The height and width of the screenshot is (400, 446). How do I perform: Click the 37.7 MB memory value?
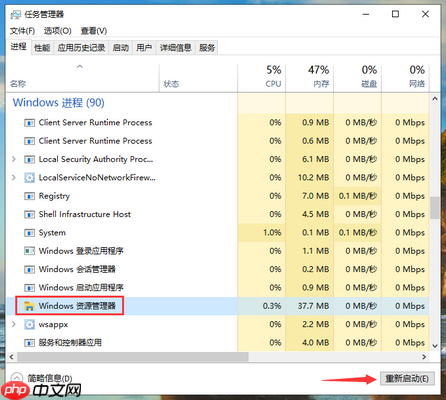[x=313, y=306]
